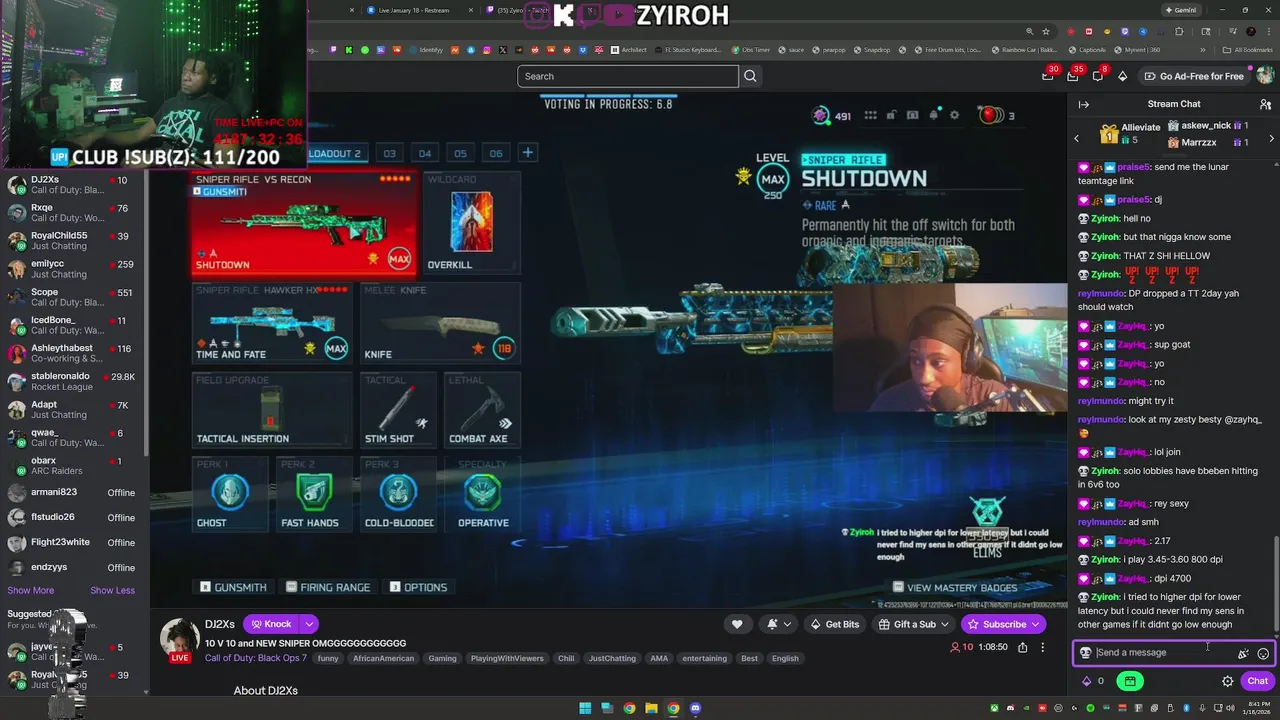Open the inbox icon with 35 badge

(x=1074, y=76)
